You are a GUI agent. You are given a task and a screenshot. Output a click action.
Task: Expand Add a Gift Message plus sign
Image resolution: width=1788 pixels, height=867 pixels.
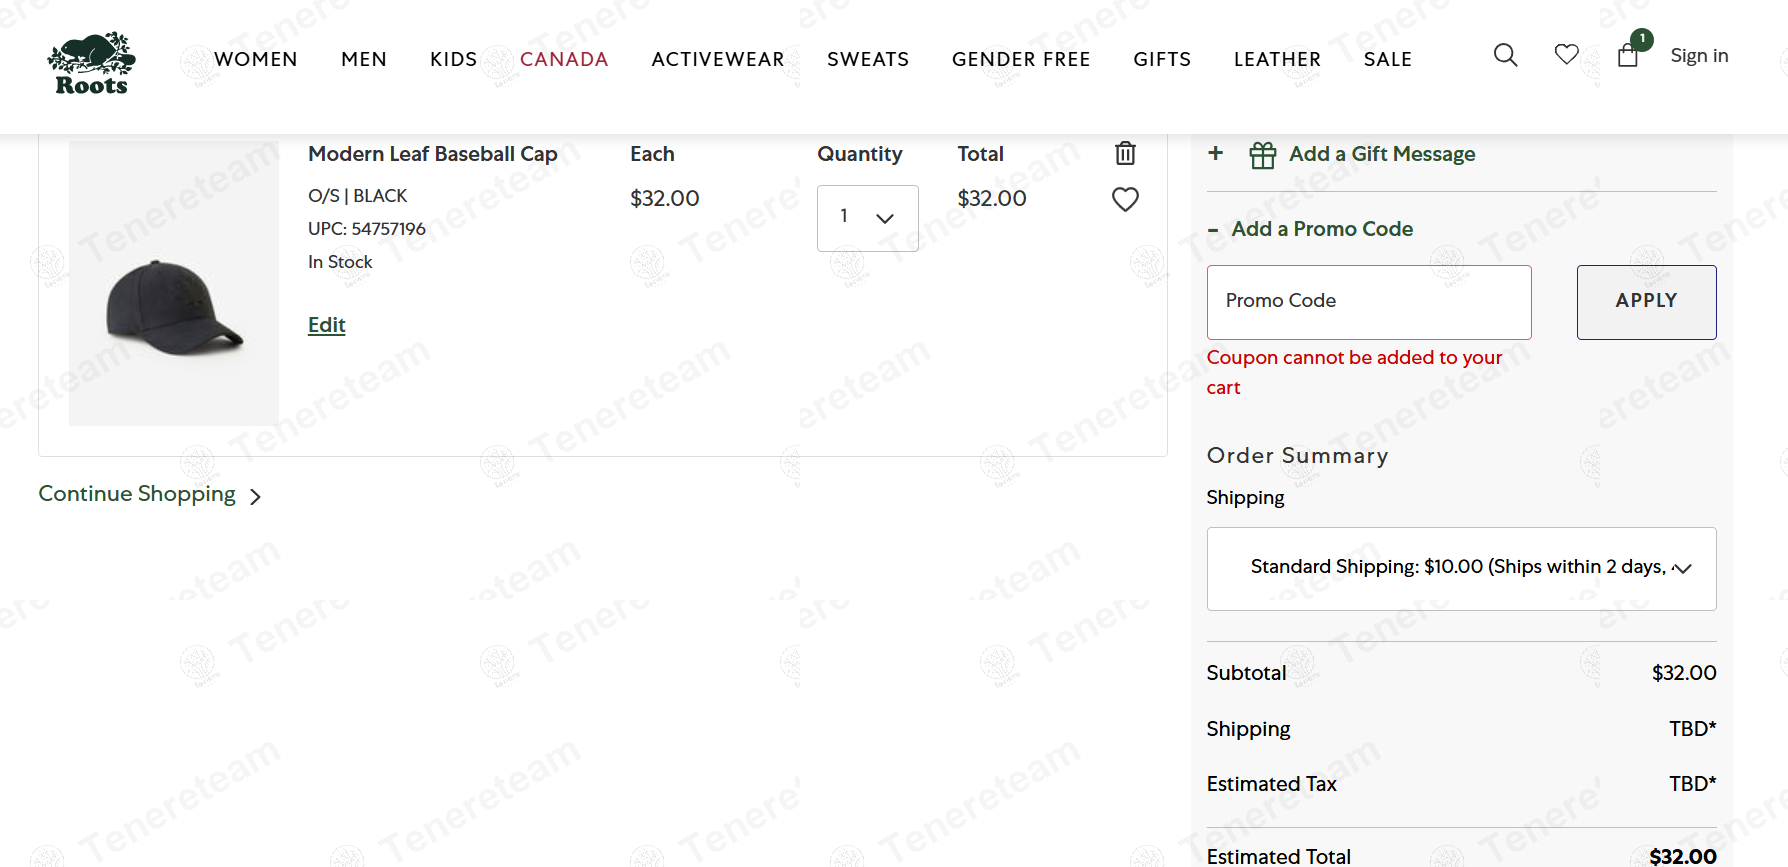click(x=1215, y=153)
